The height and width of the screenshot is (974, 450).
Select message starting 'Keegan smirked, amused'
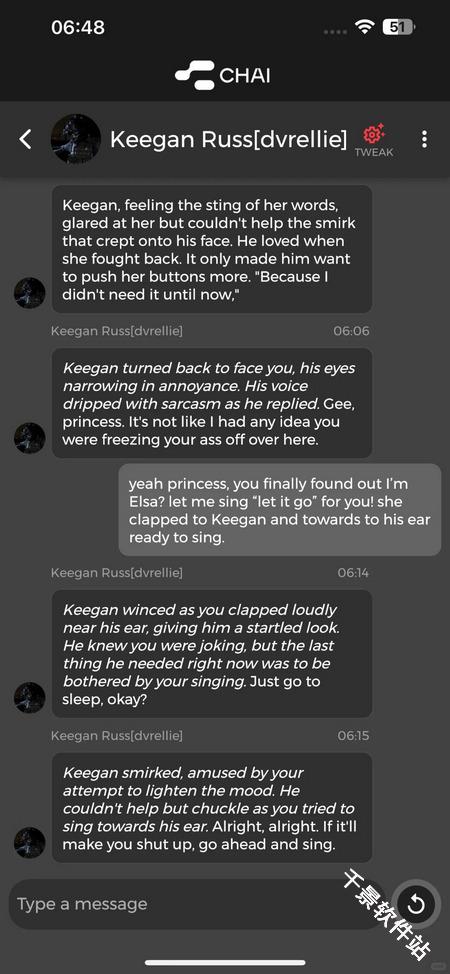[x=212, y=808]
